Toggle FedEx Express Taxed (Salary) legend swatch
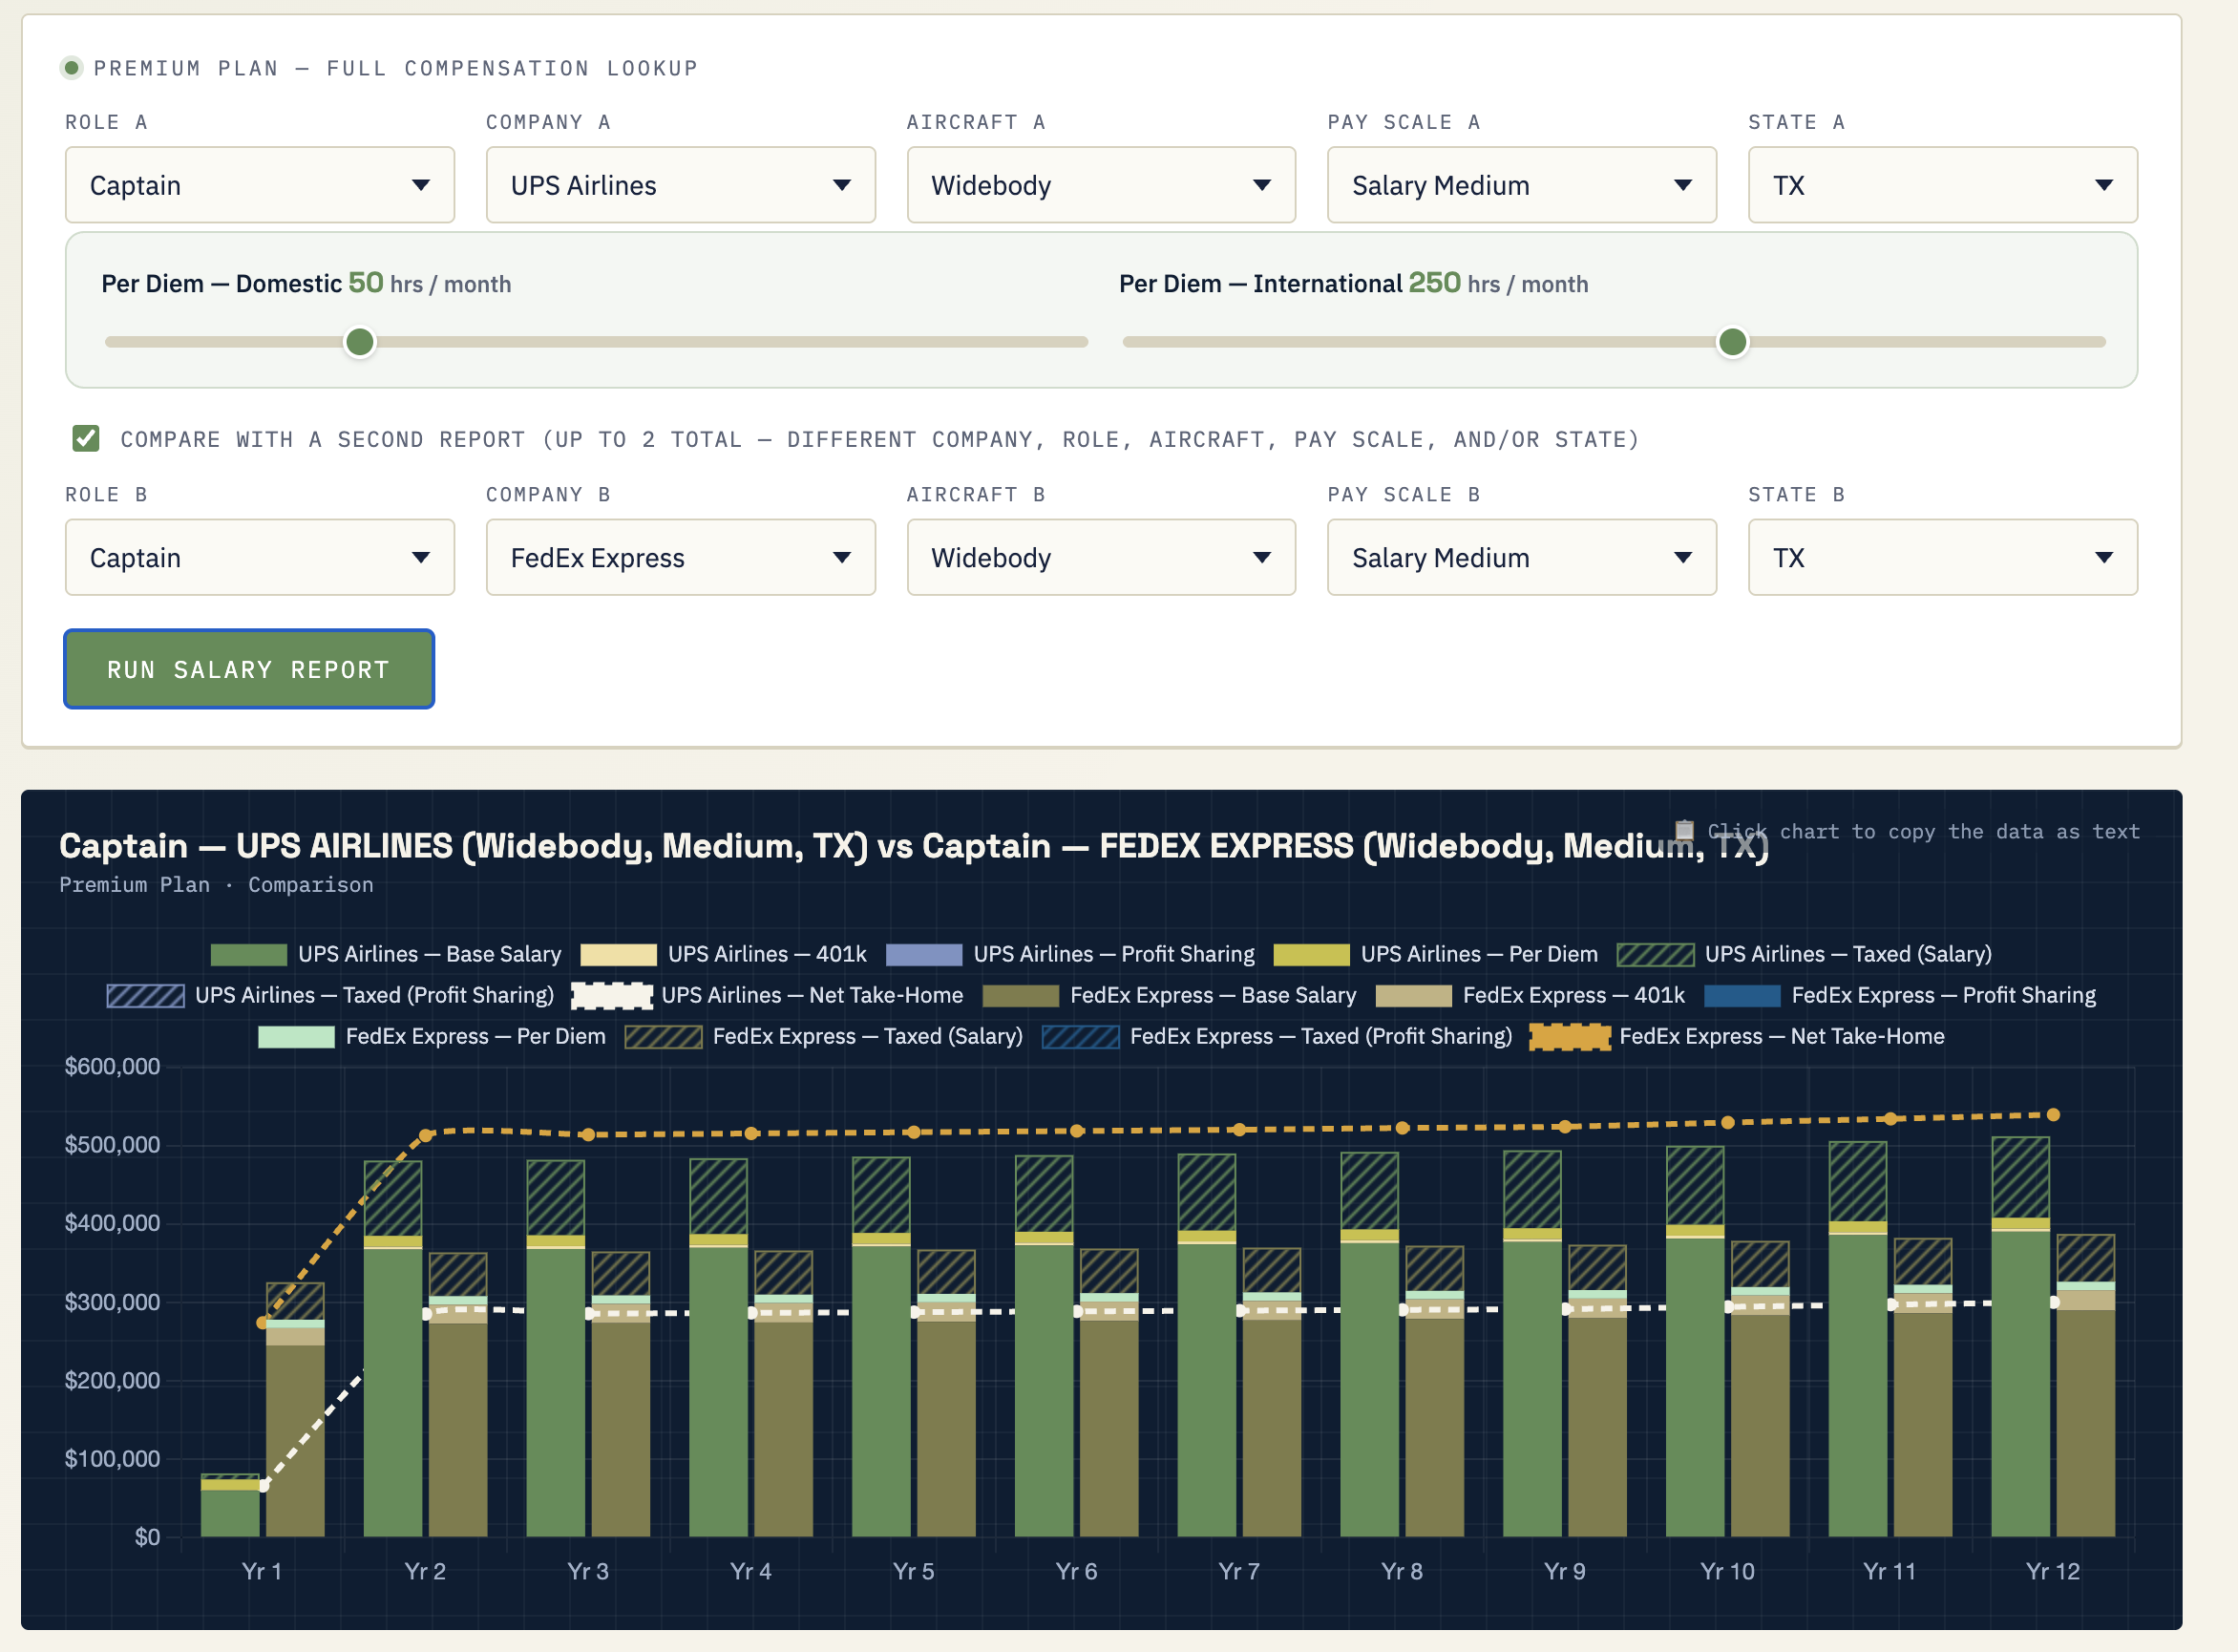 [663, 1036]
